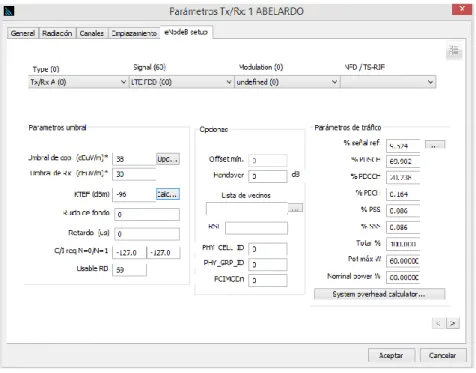Open the System overhead calculator
This screenshot has height=373, width=476.
[379, 294]
